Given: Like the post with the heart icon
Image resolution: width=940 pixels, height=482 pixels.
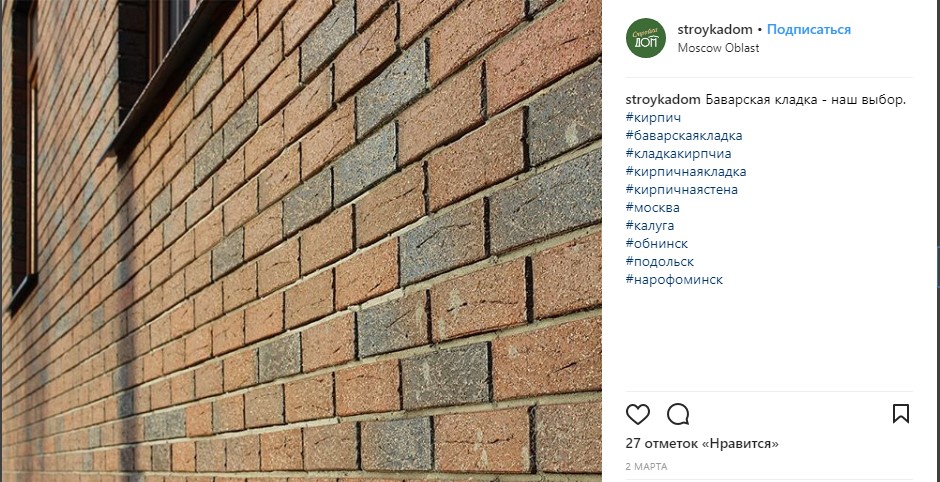Looking at the screenshot, I should click(638, 414).
